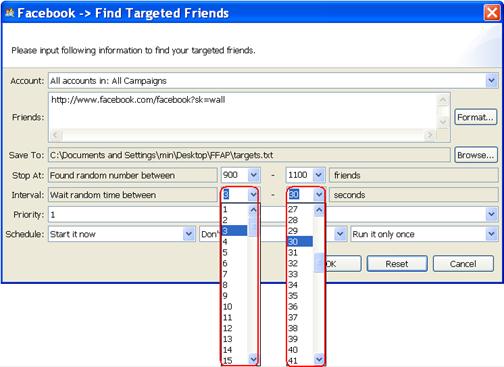Screen dimensions: 504x367
Task: Select 41 from maximum seconds list
Action: [300, 360]
